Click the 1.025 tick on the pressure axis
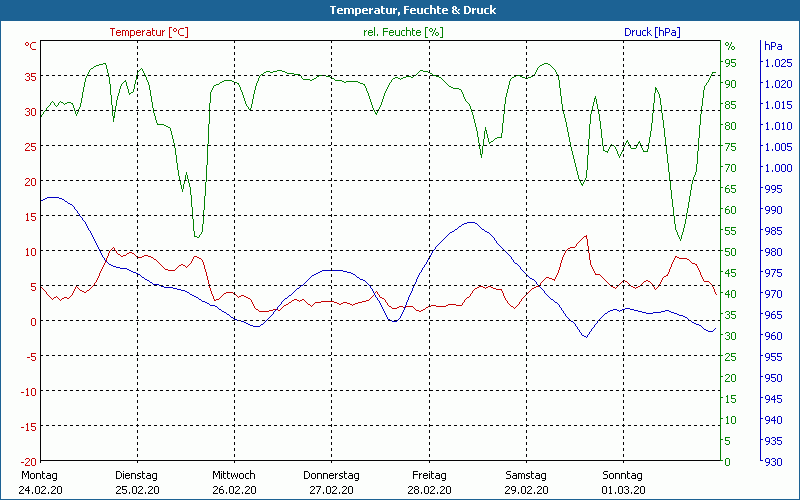The height and width of the screenshot is (500, 800). click(x=777, y=62)
